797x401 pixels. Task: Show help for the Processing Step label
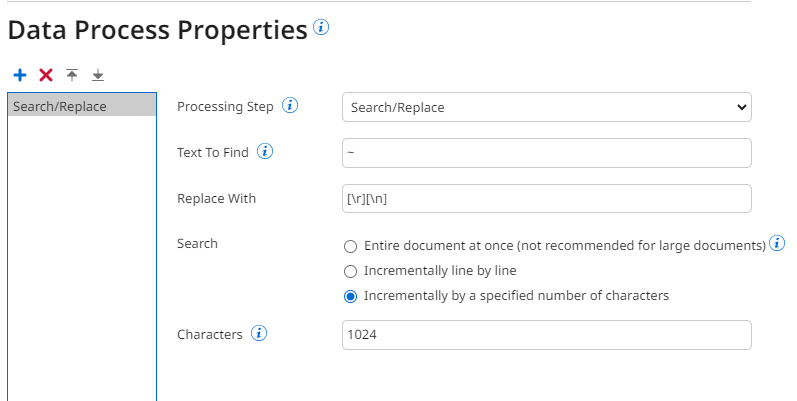coord(290,105)
